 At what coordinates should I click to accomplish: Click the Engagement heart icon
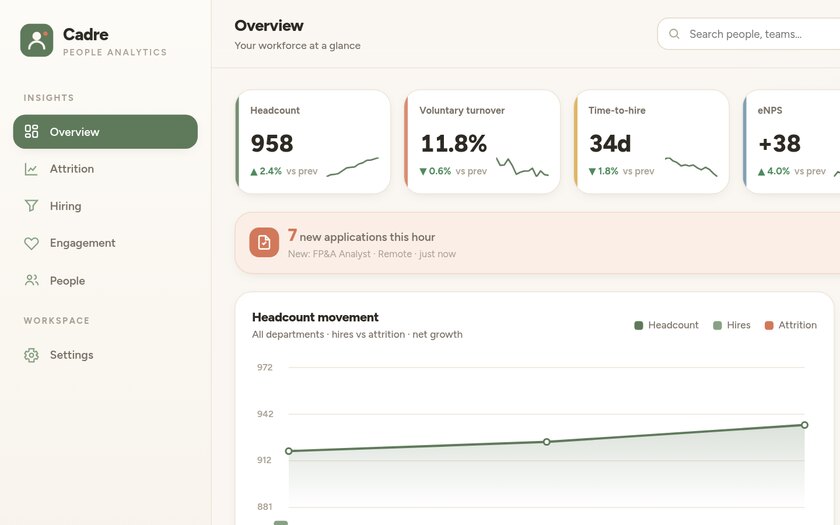click(x=31, y=243)
